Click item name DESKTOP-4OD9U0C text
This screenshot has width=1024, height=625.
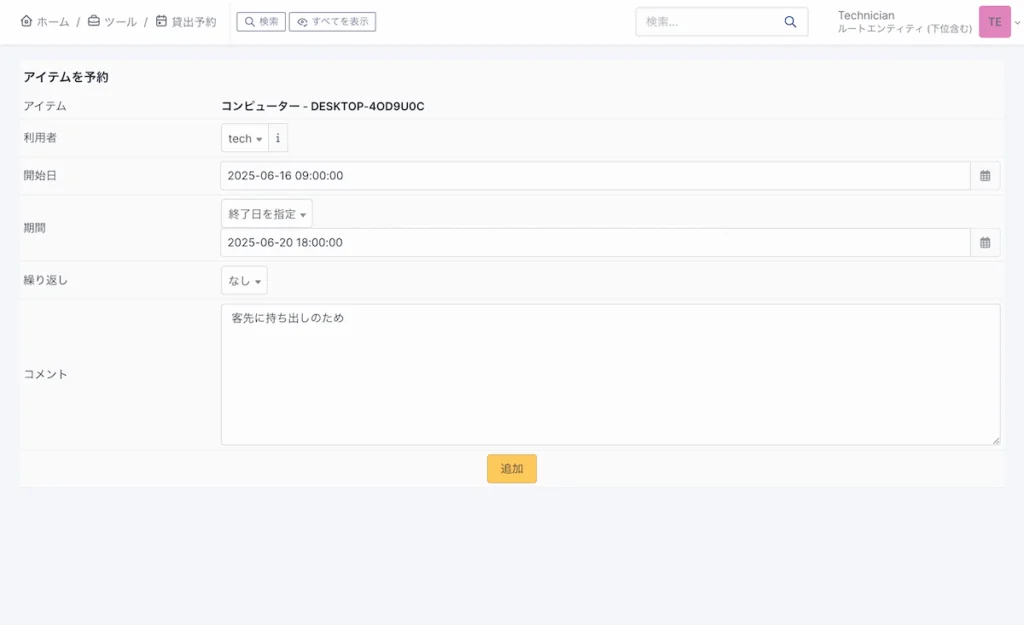tap(367, 106)
